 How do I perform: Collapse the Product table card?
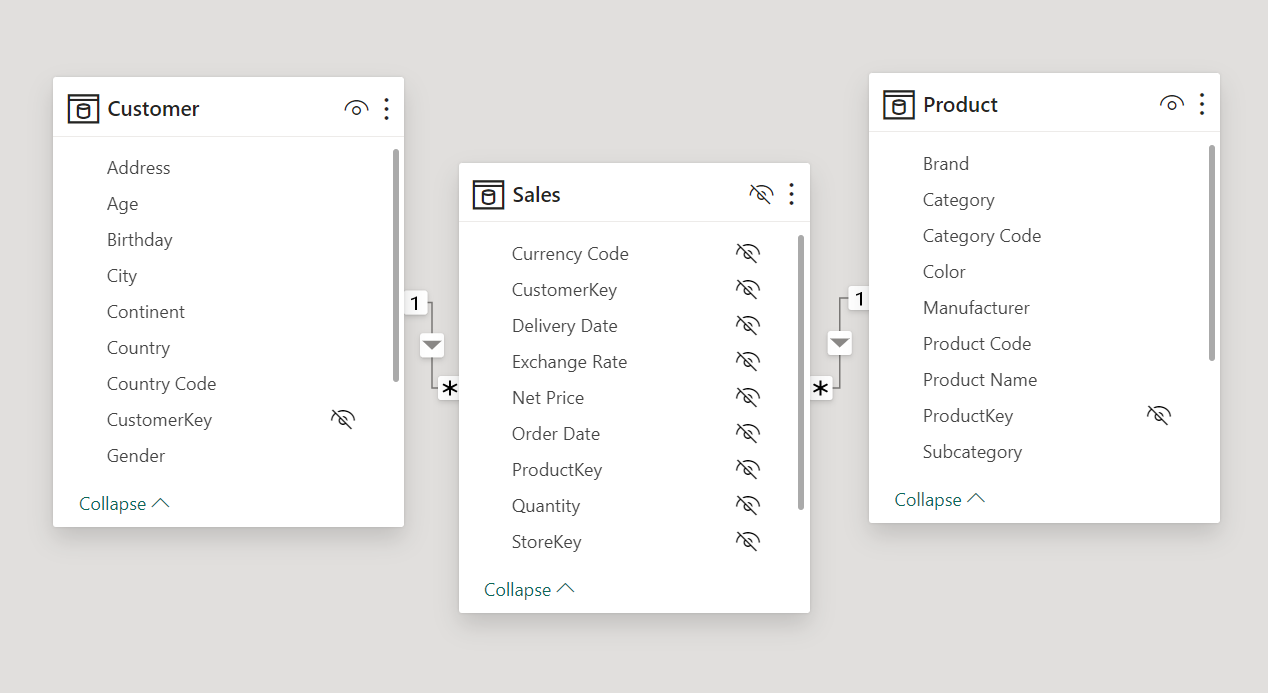coord(939,500)
